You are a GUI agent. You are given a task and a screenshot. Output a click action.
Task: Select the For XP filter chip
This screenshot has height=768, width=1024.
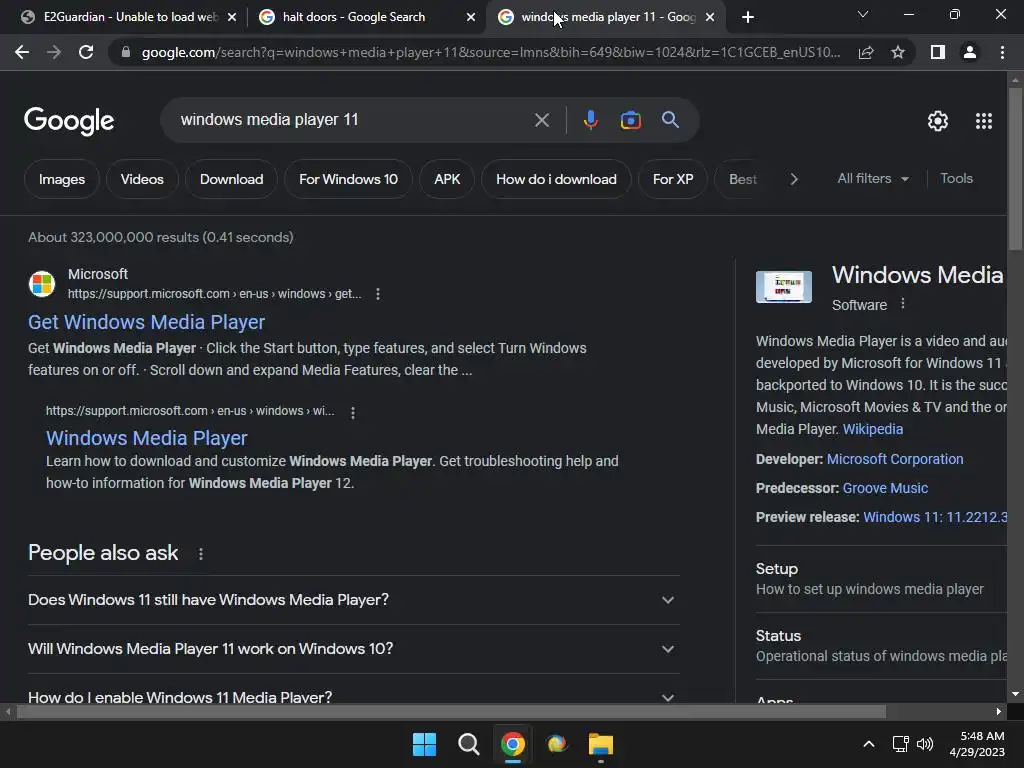[673, 179]
